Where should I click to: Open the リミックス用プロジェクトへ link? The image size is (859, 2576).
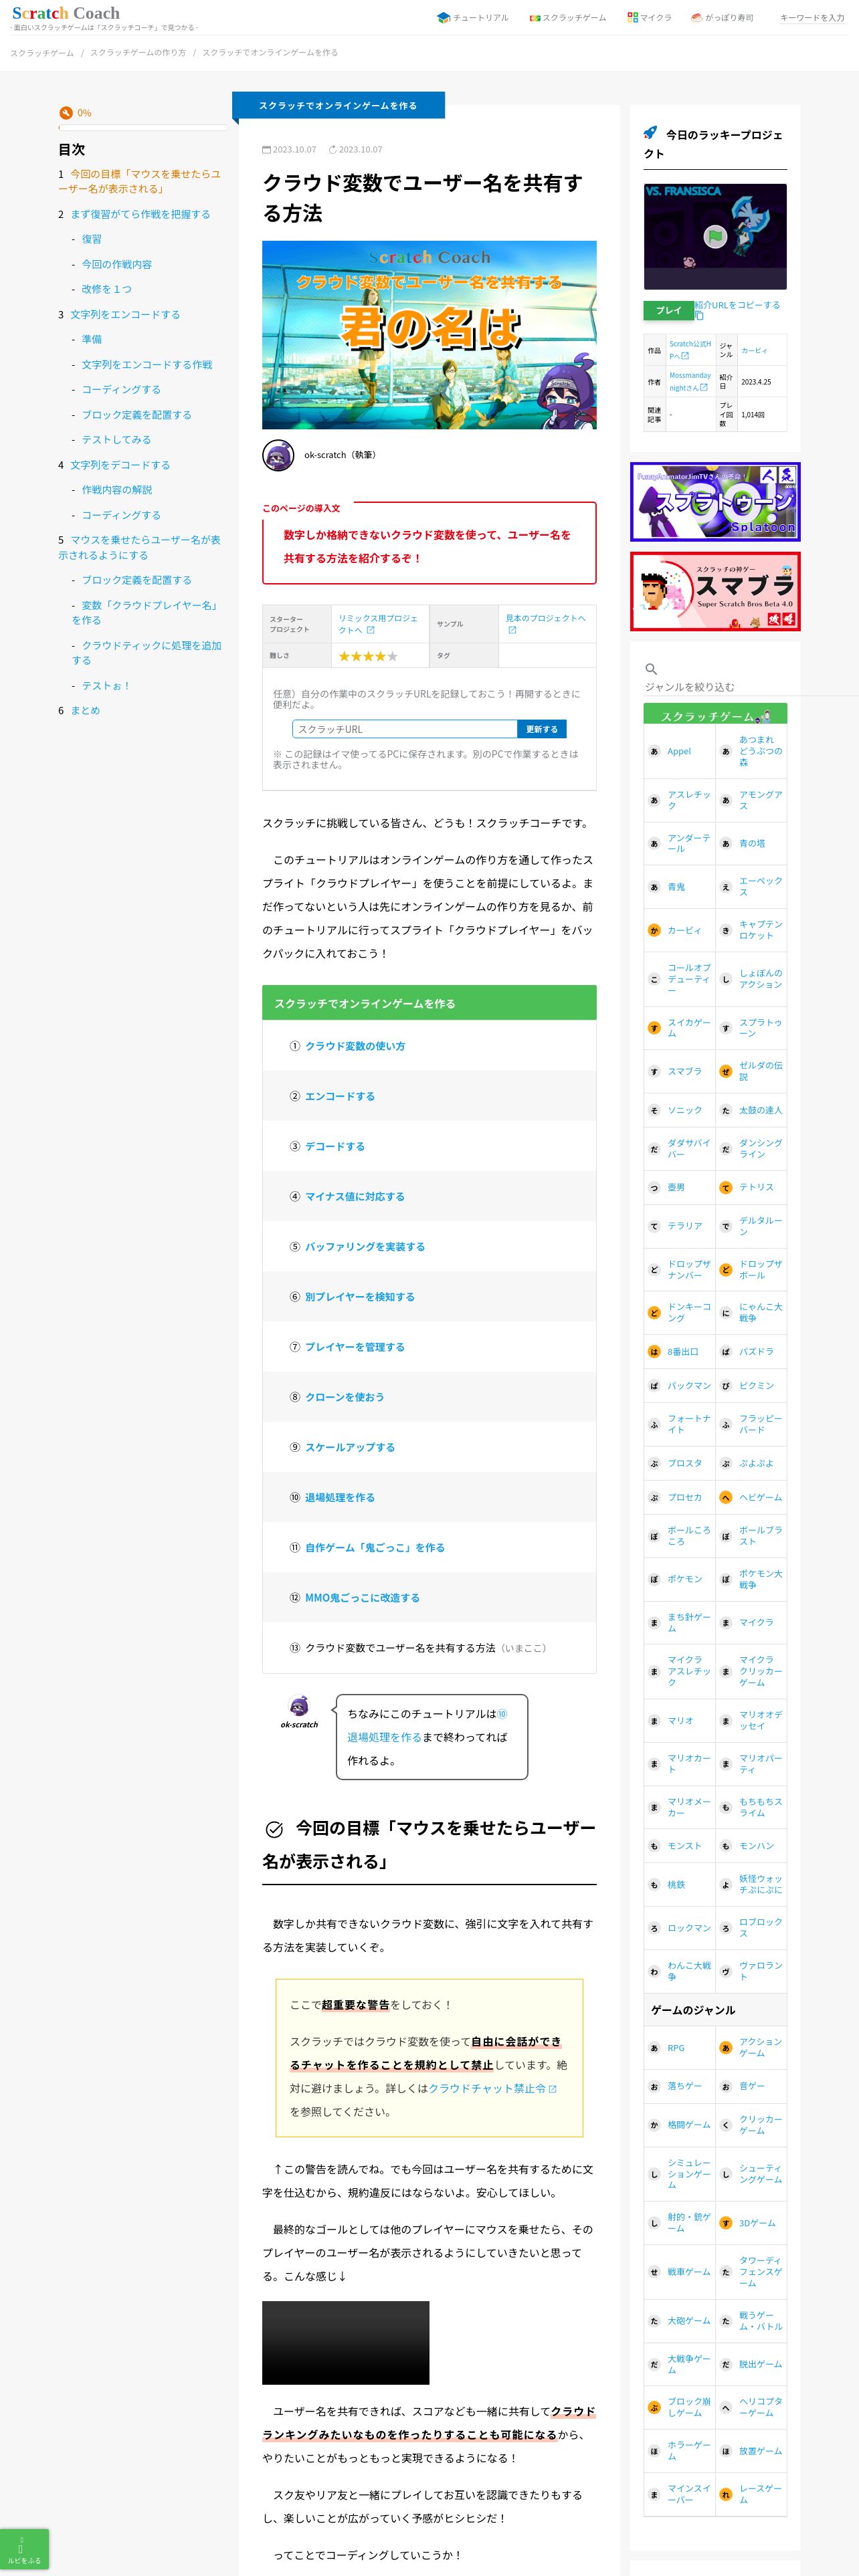378,624
